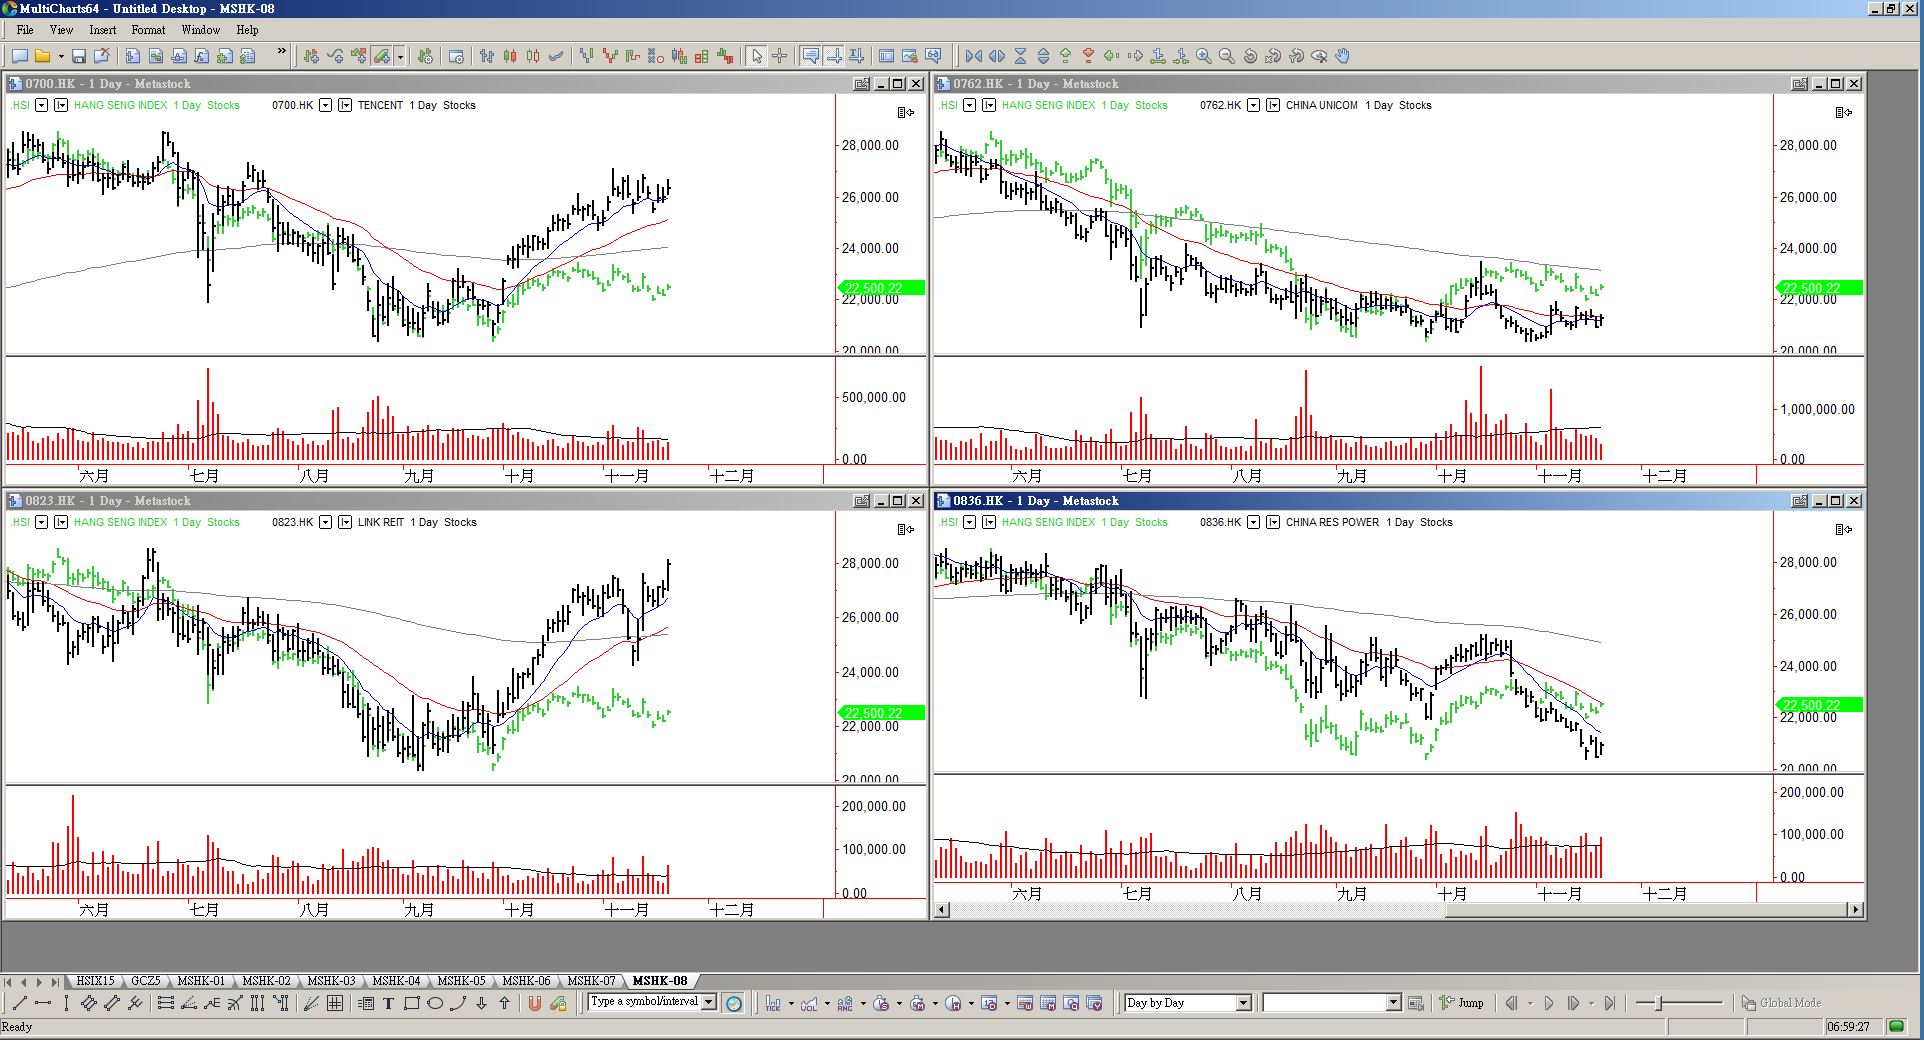This screenshot has height=1057, width=1924.
Task: Click the Jump button
Action: (x=1462, y=1003)
